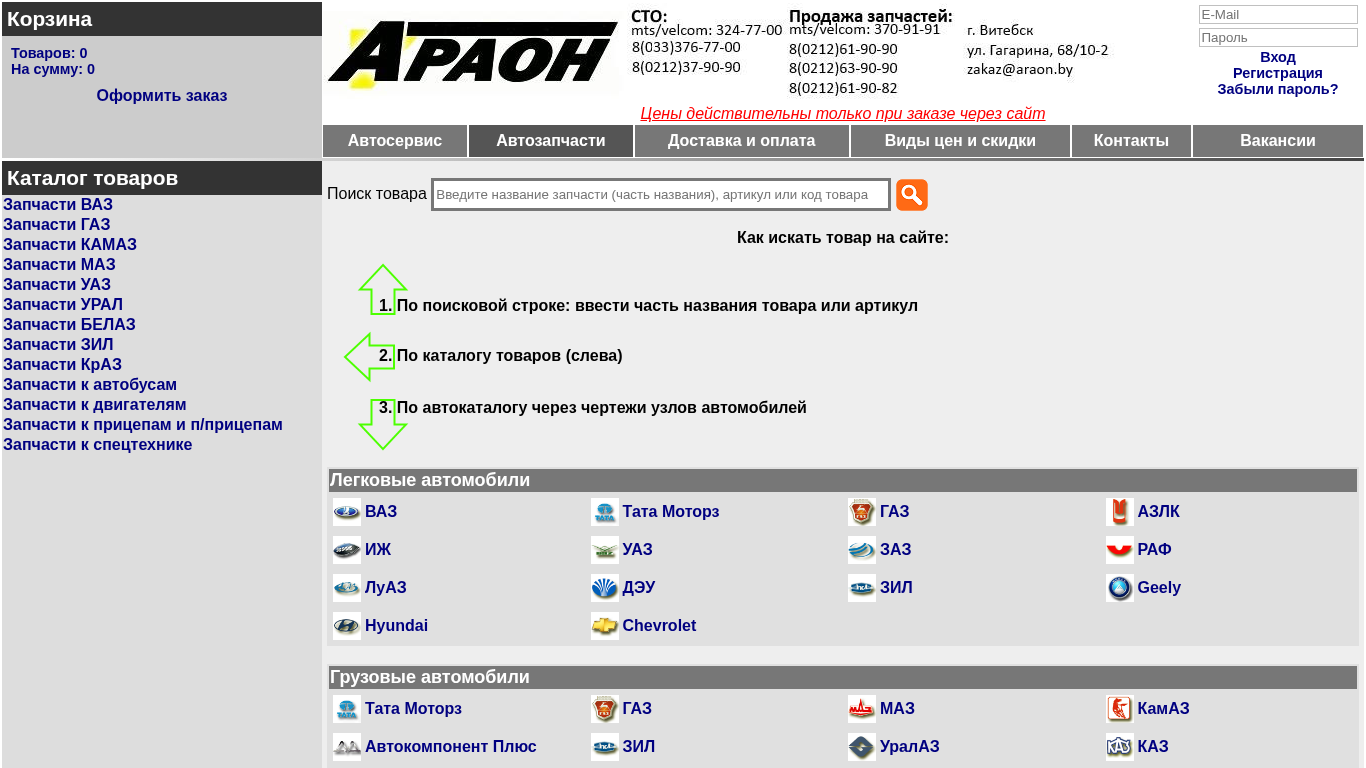
Task: Click the Geely brand logo icon
Action: pyautogui.click(x=1120, y=588)
